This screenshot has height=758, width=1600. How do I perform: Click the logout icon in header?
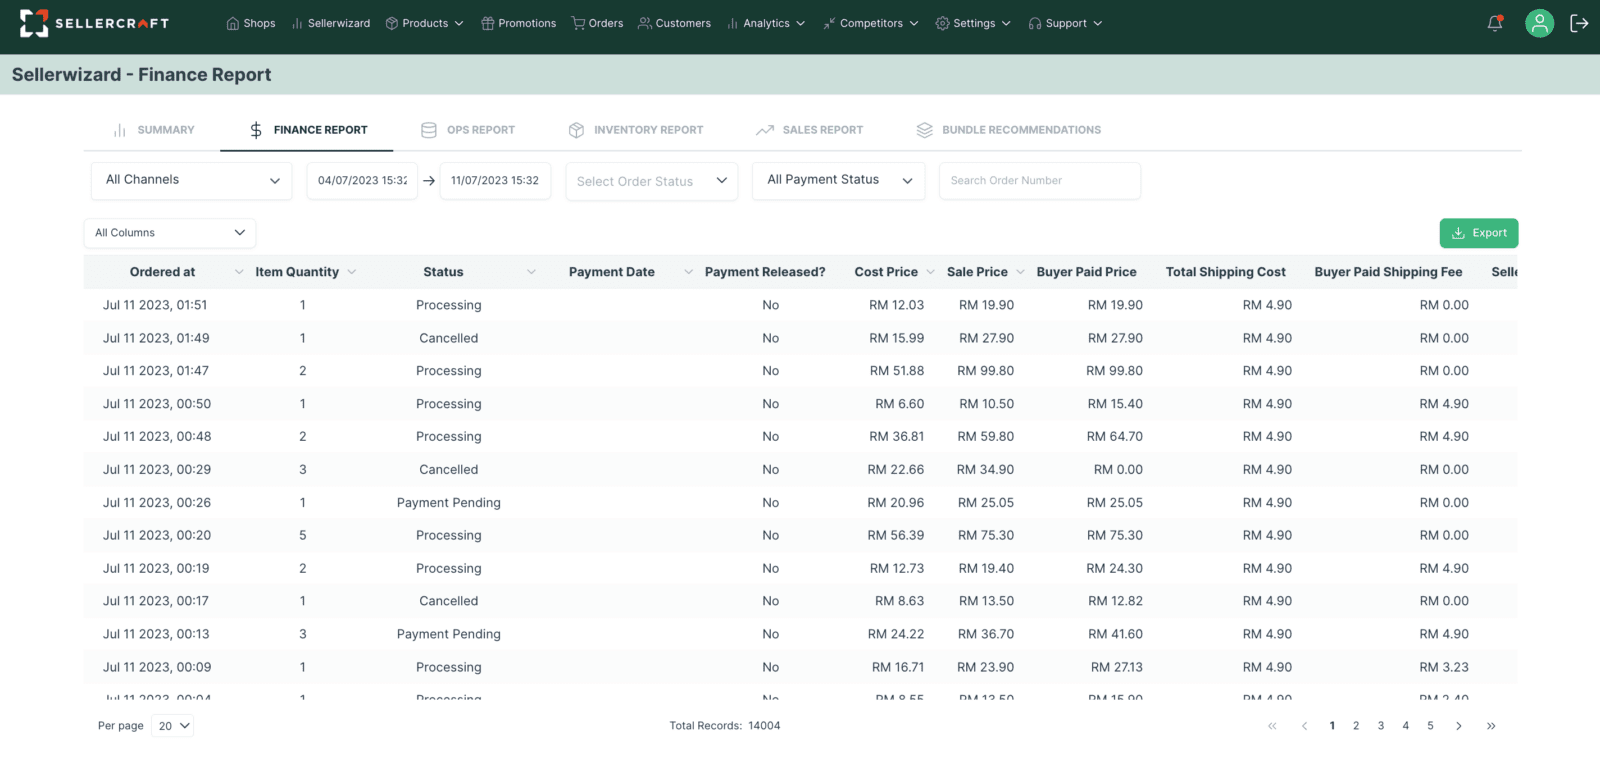click(1579, 23)
